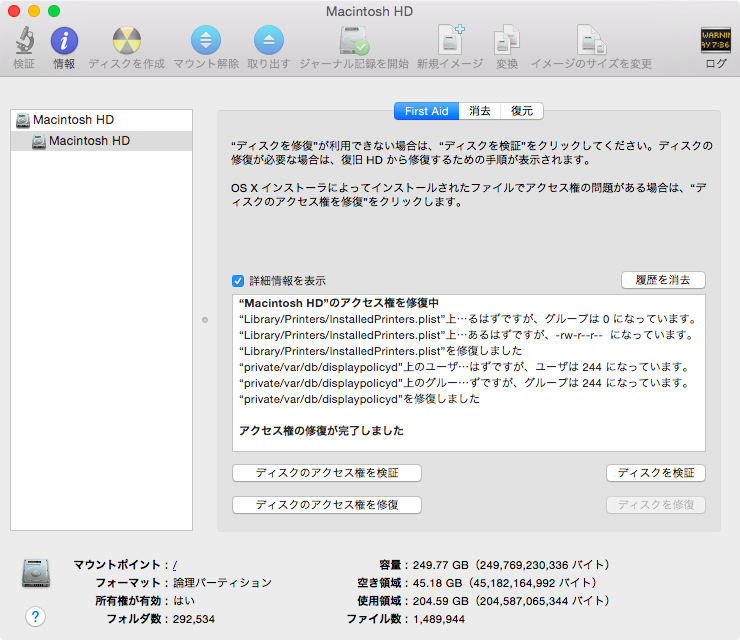This screenshot has height=640, width=740.
Task: Click the フォーマット value 論理パーティション
Action: click(x=222, y=583)
